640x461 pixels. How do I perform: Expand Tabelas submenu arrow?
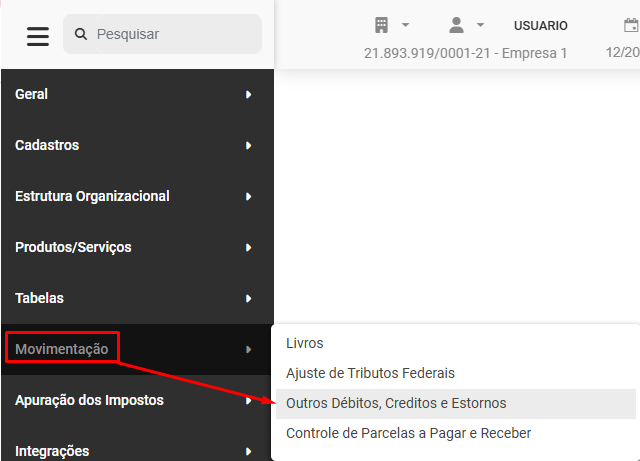tap(249, 299)
